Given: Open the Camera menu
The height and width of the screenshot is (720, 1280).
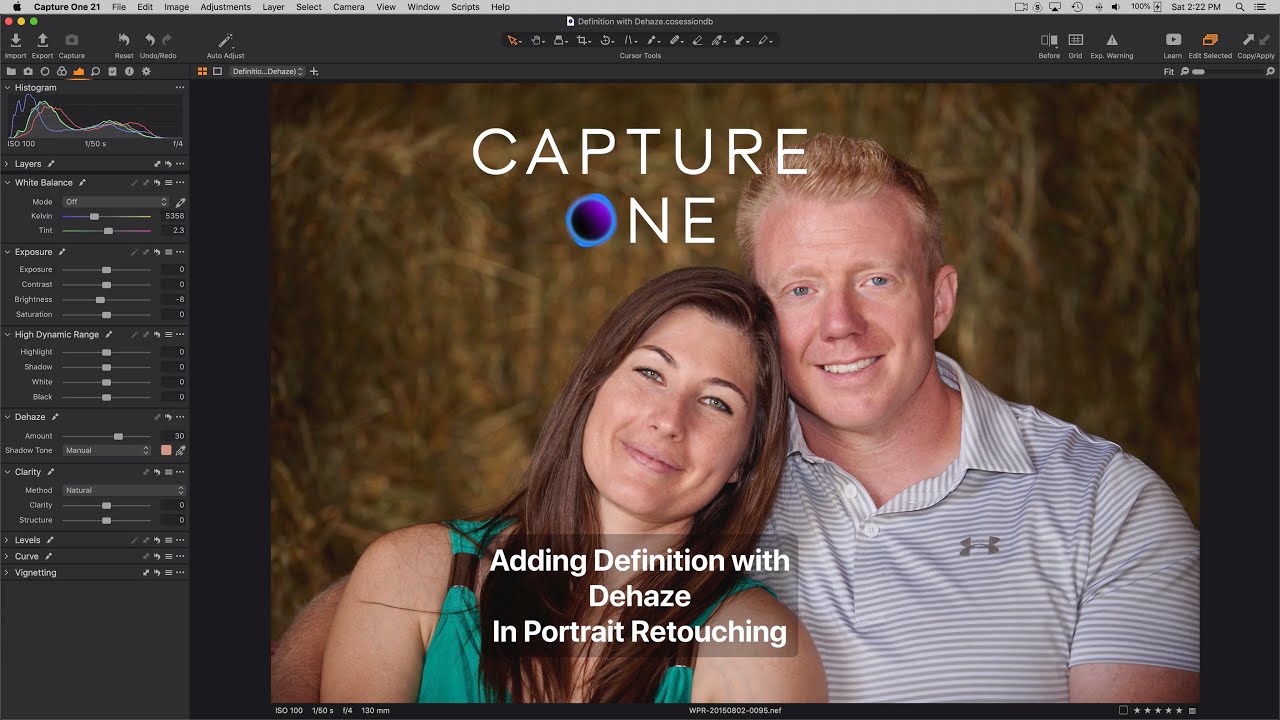Looking at the screenshot, I should click(x=349, y=7).
